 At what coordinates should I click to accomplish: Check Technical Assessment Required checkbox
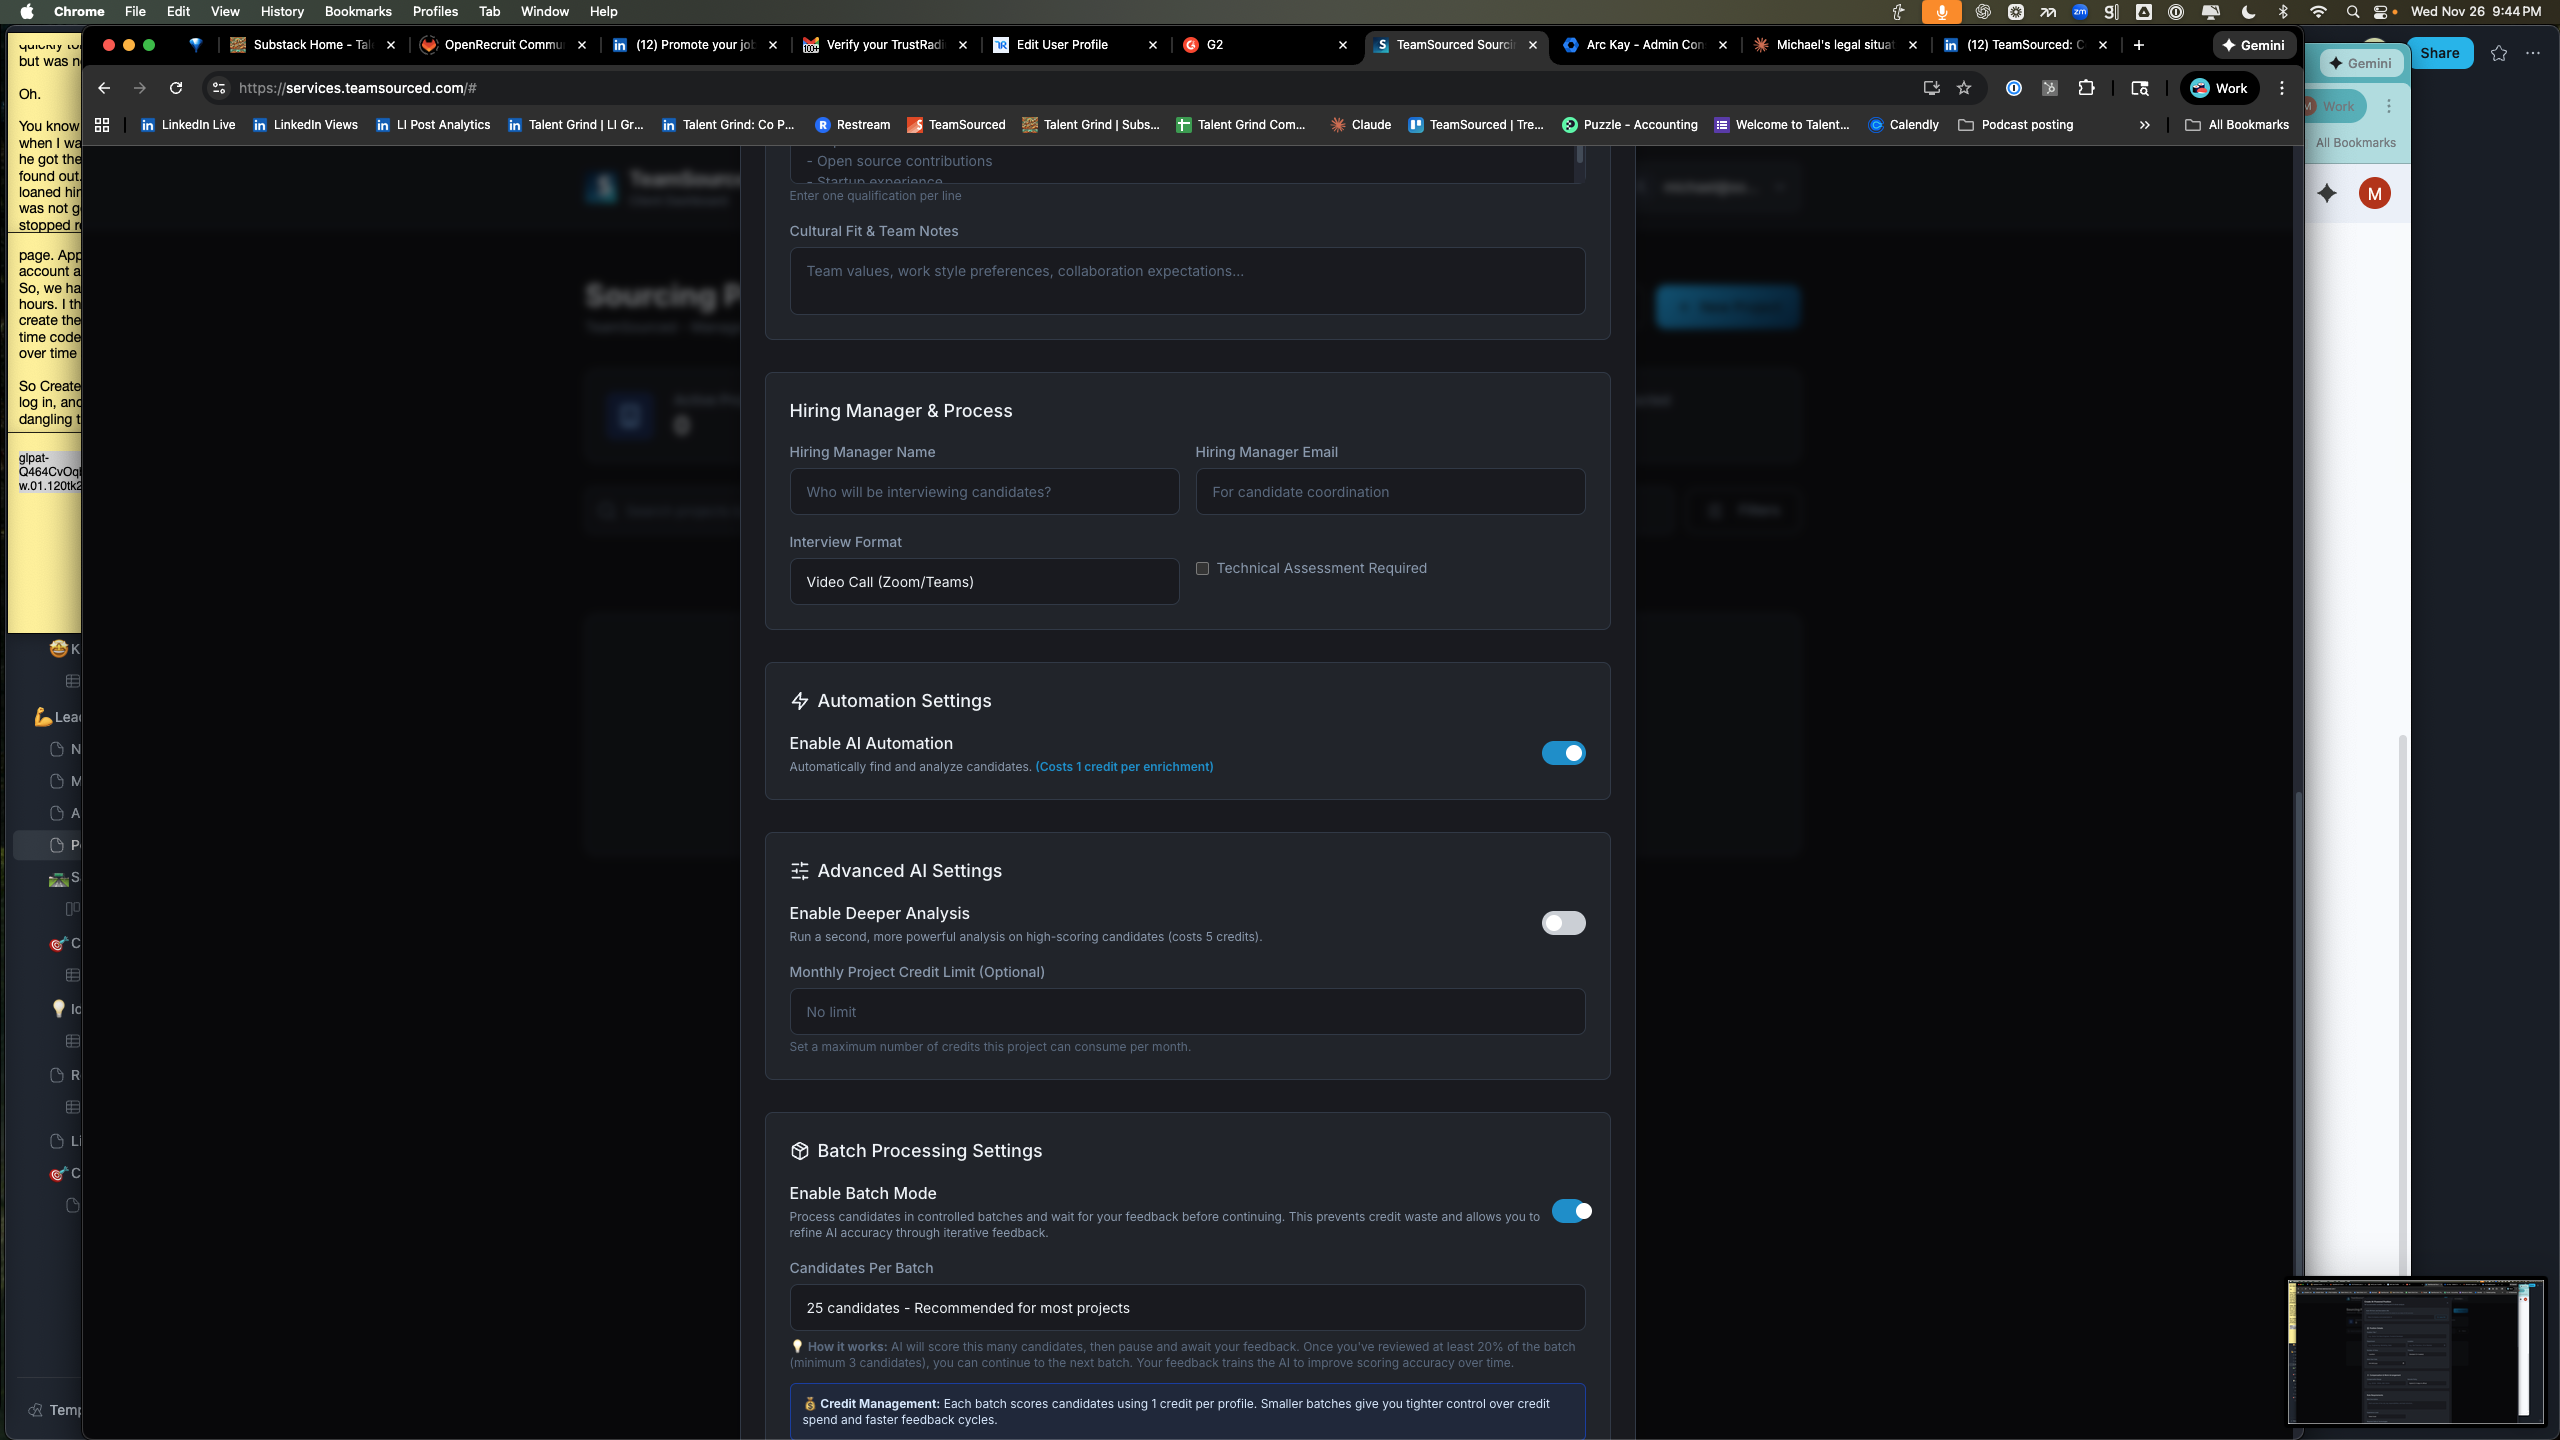tap(1202, 568)
